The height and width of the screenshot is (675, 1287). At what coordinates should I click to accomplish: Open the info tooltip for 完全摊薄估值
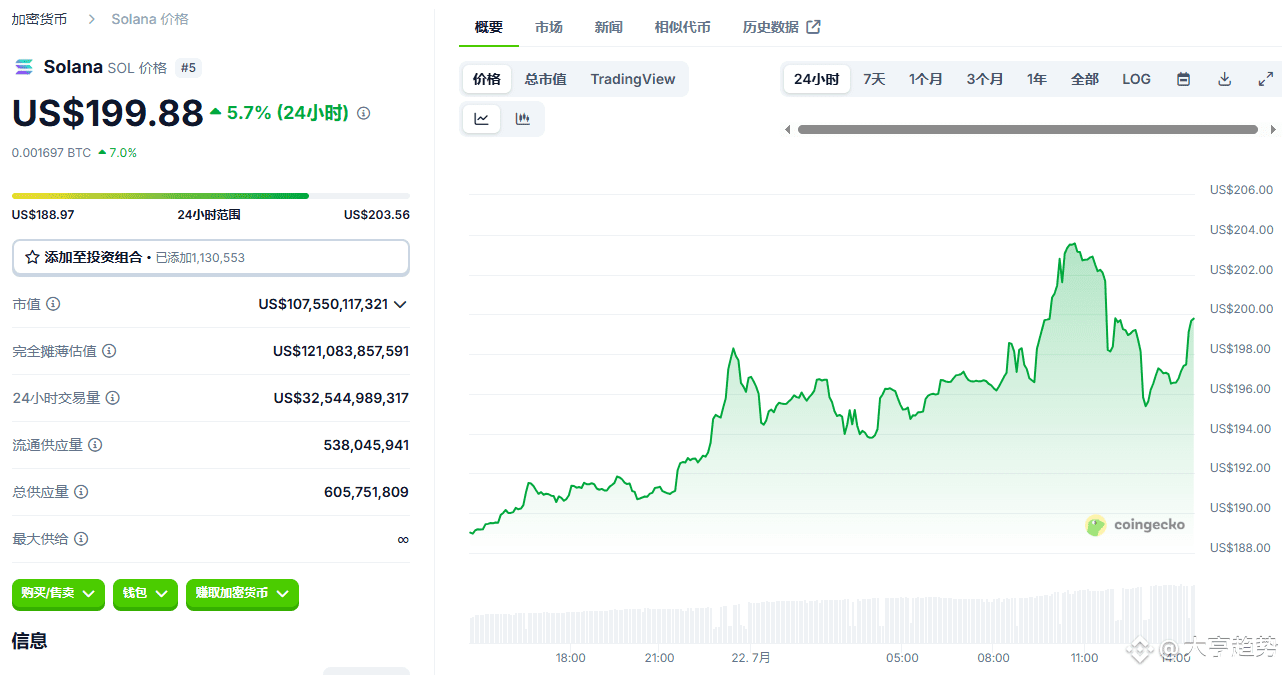(109, 351)
